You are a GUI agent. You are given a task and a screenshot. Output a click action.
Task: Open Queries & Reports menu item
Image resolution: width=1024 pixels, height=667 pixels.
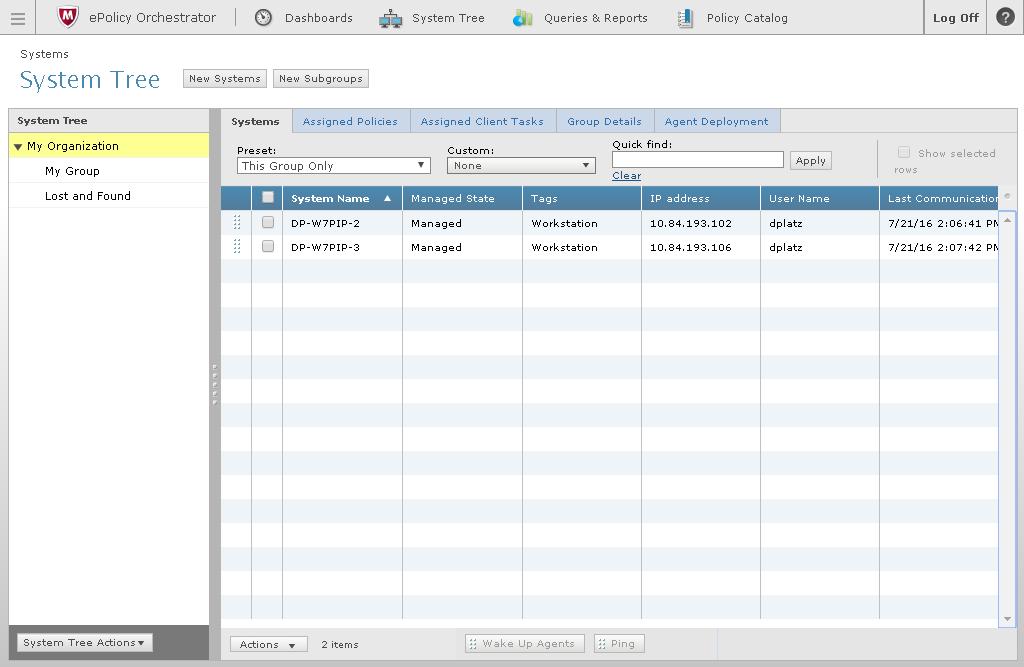pos(596,18)
